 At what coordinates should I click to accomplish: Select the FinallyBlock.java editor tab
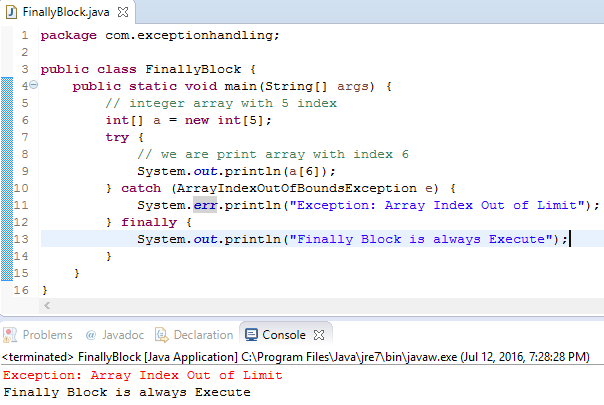pyautogui.click(x=66, y=12)
